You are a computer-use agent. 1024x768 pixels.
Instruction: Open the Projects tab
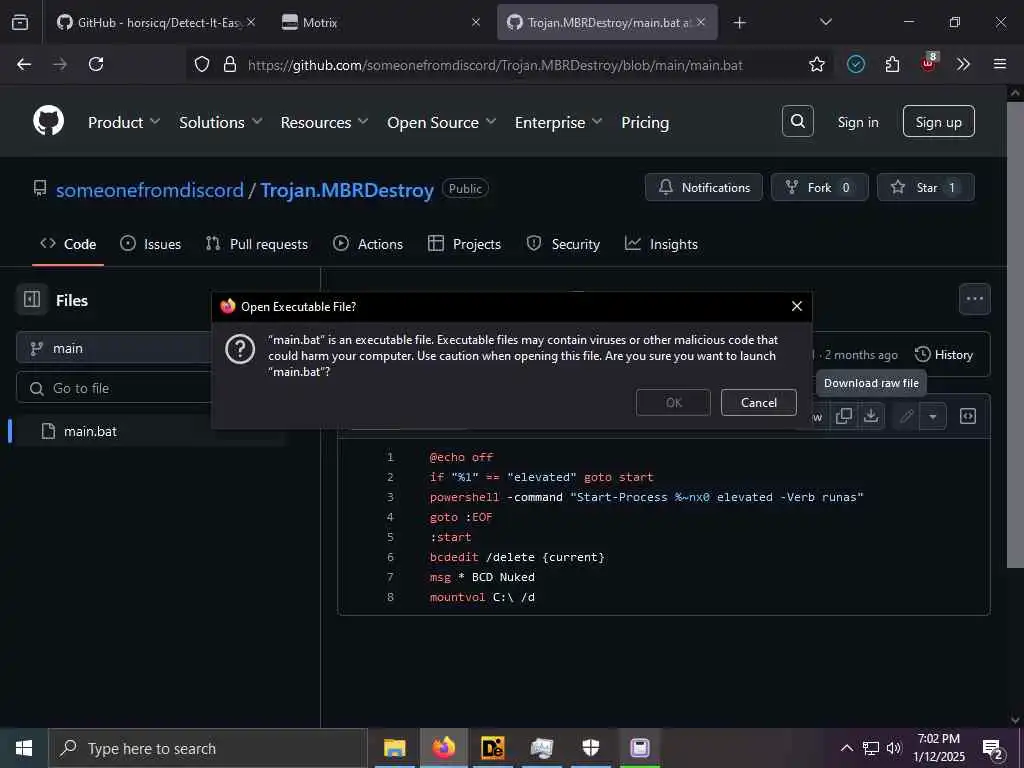[x=464, y=244]
